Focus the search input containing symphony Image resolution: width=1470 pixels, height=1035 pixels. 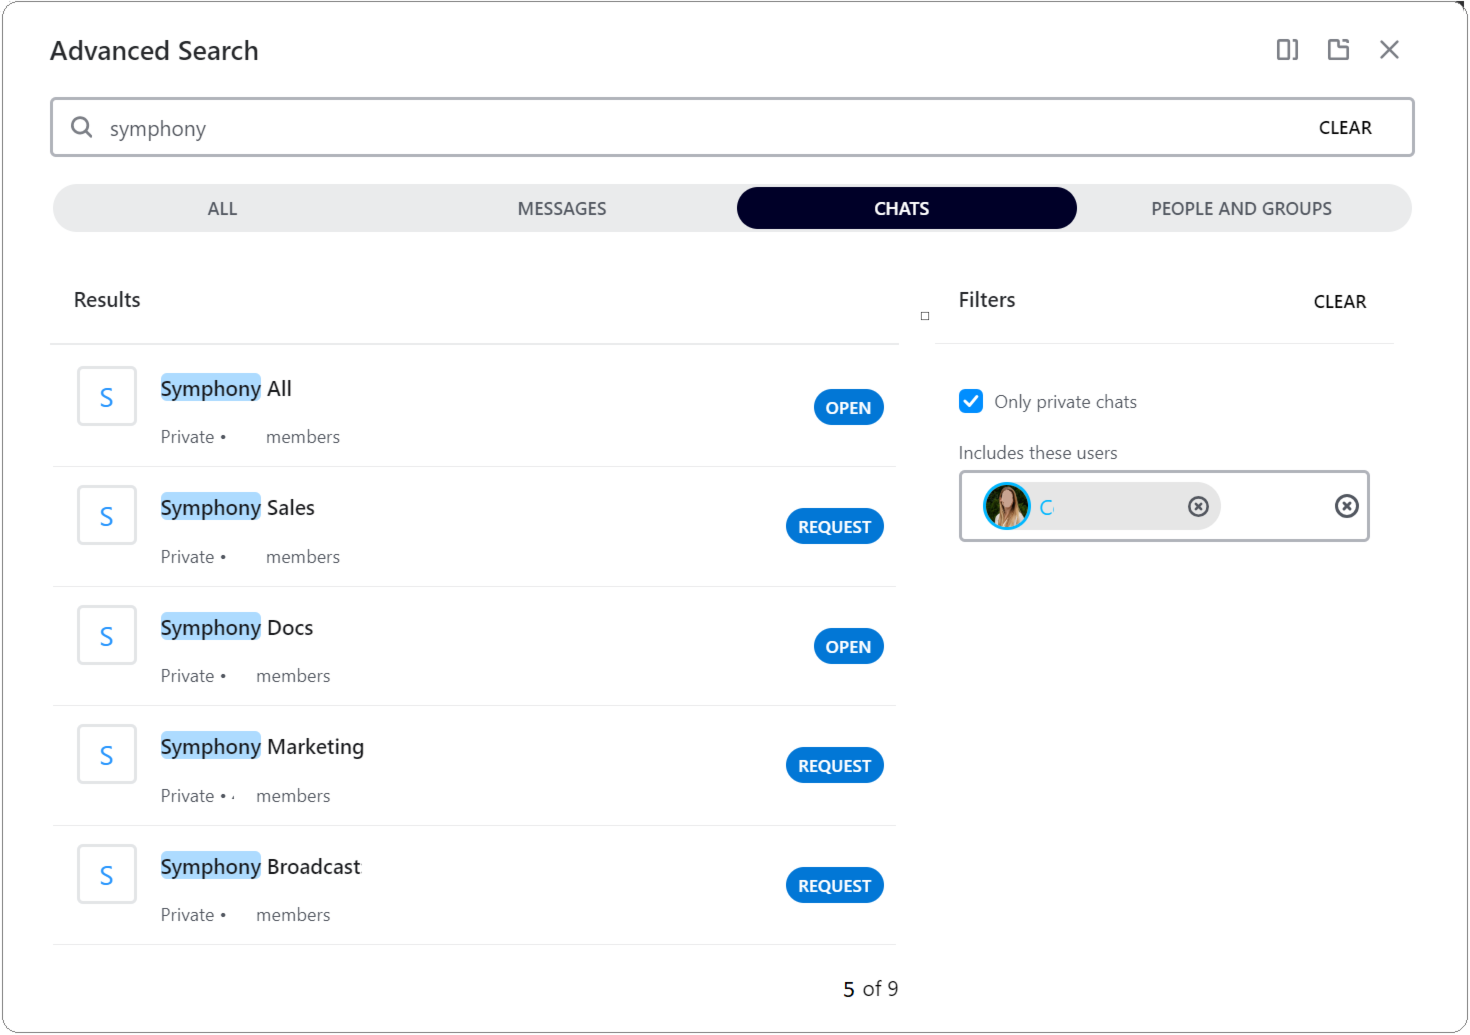[x=732, y=127]
